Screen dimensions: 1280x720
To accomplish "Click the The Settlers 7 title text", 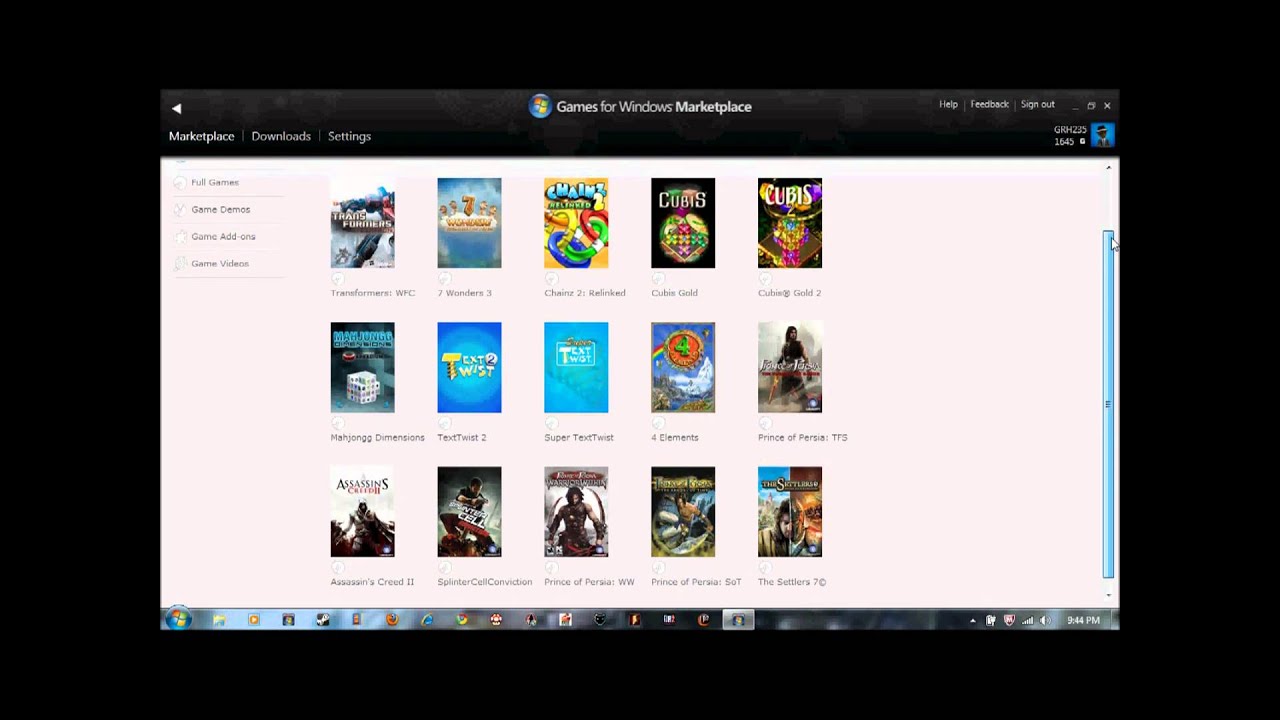I will pos(791,582).
